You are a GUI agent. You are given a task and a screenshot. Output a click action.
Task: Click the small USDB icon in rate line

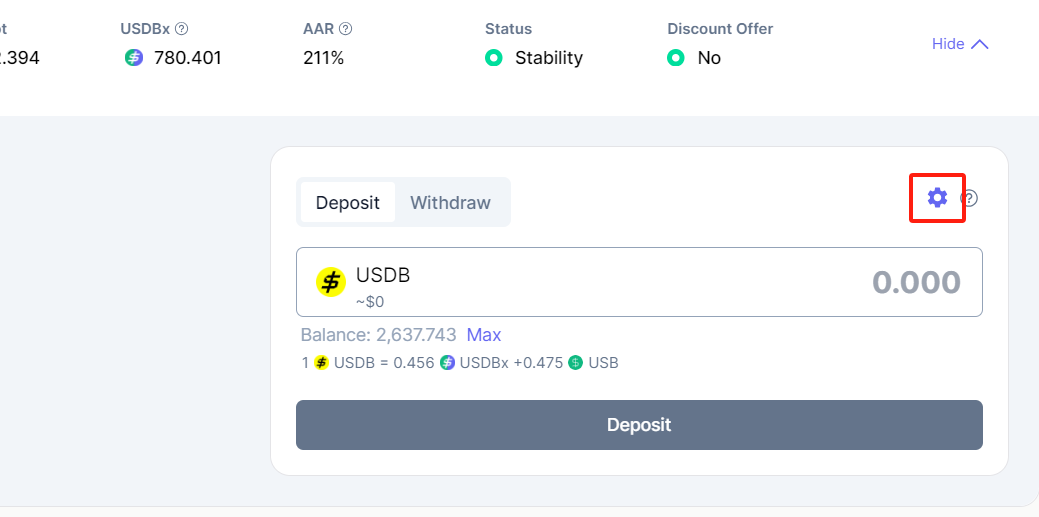pyautogui.click(x=321, y=363)
